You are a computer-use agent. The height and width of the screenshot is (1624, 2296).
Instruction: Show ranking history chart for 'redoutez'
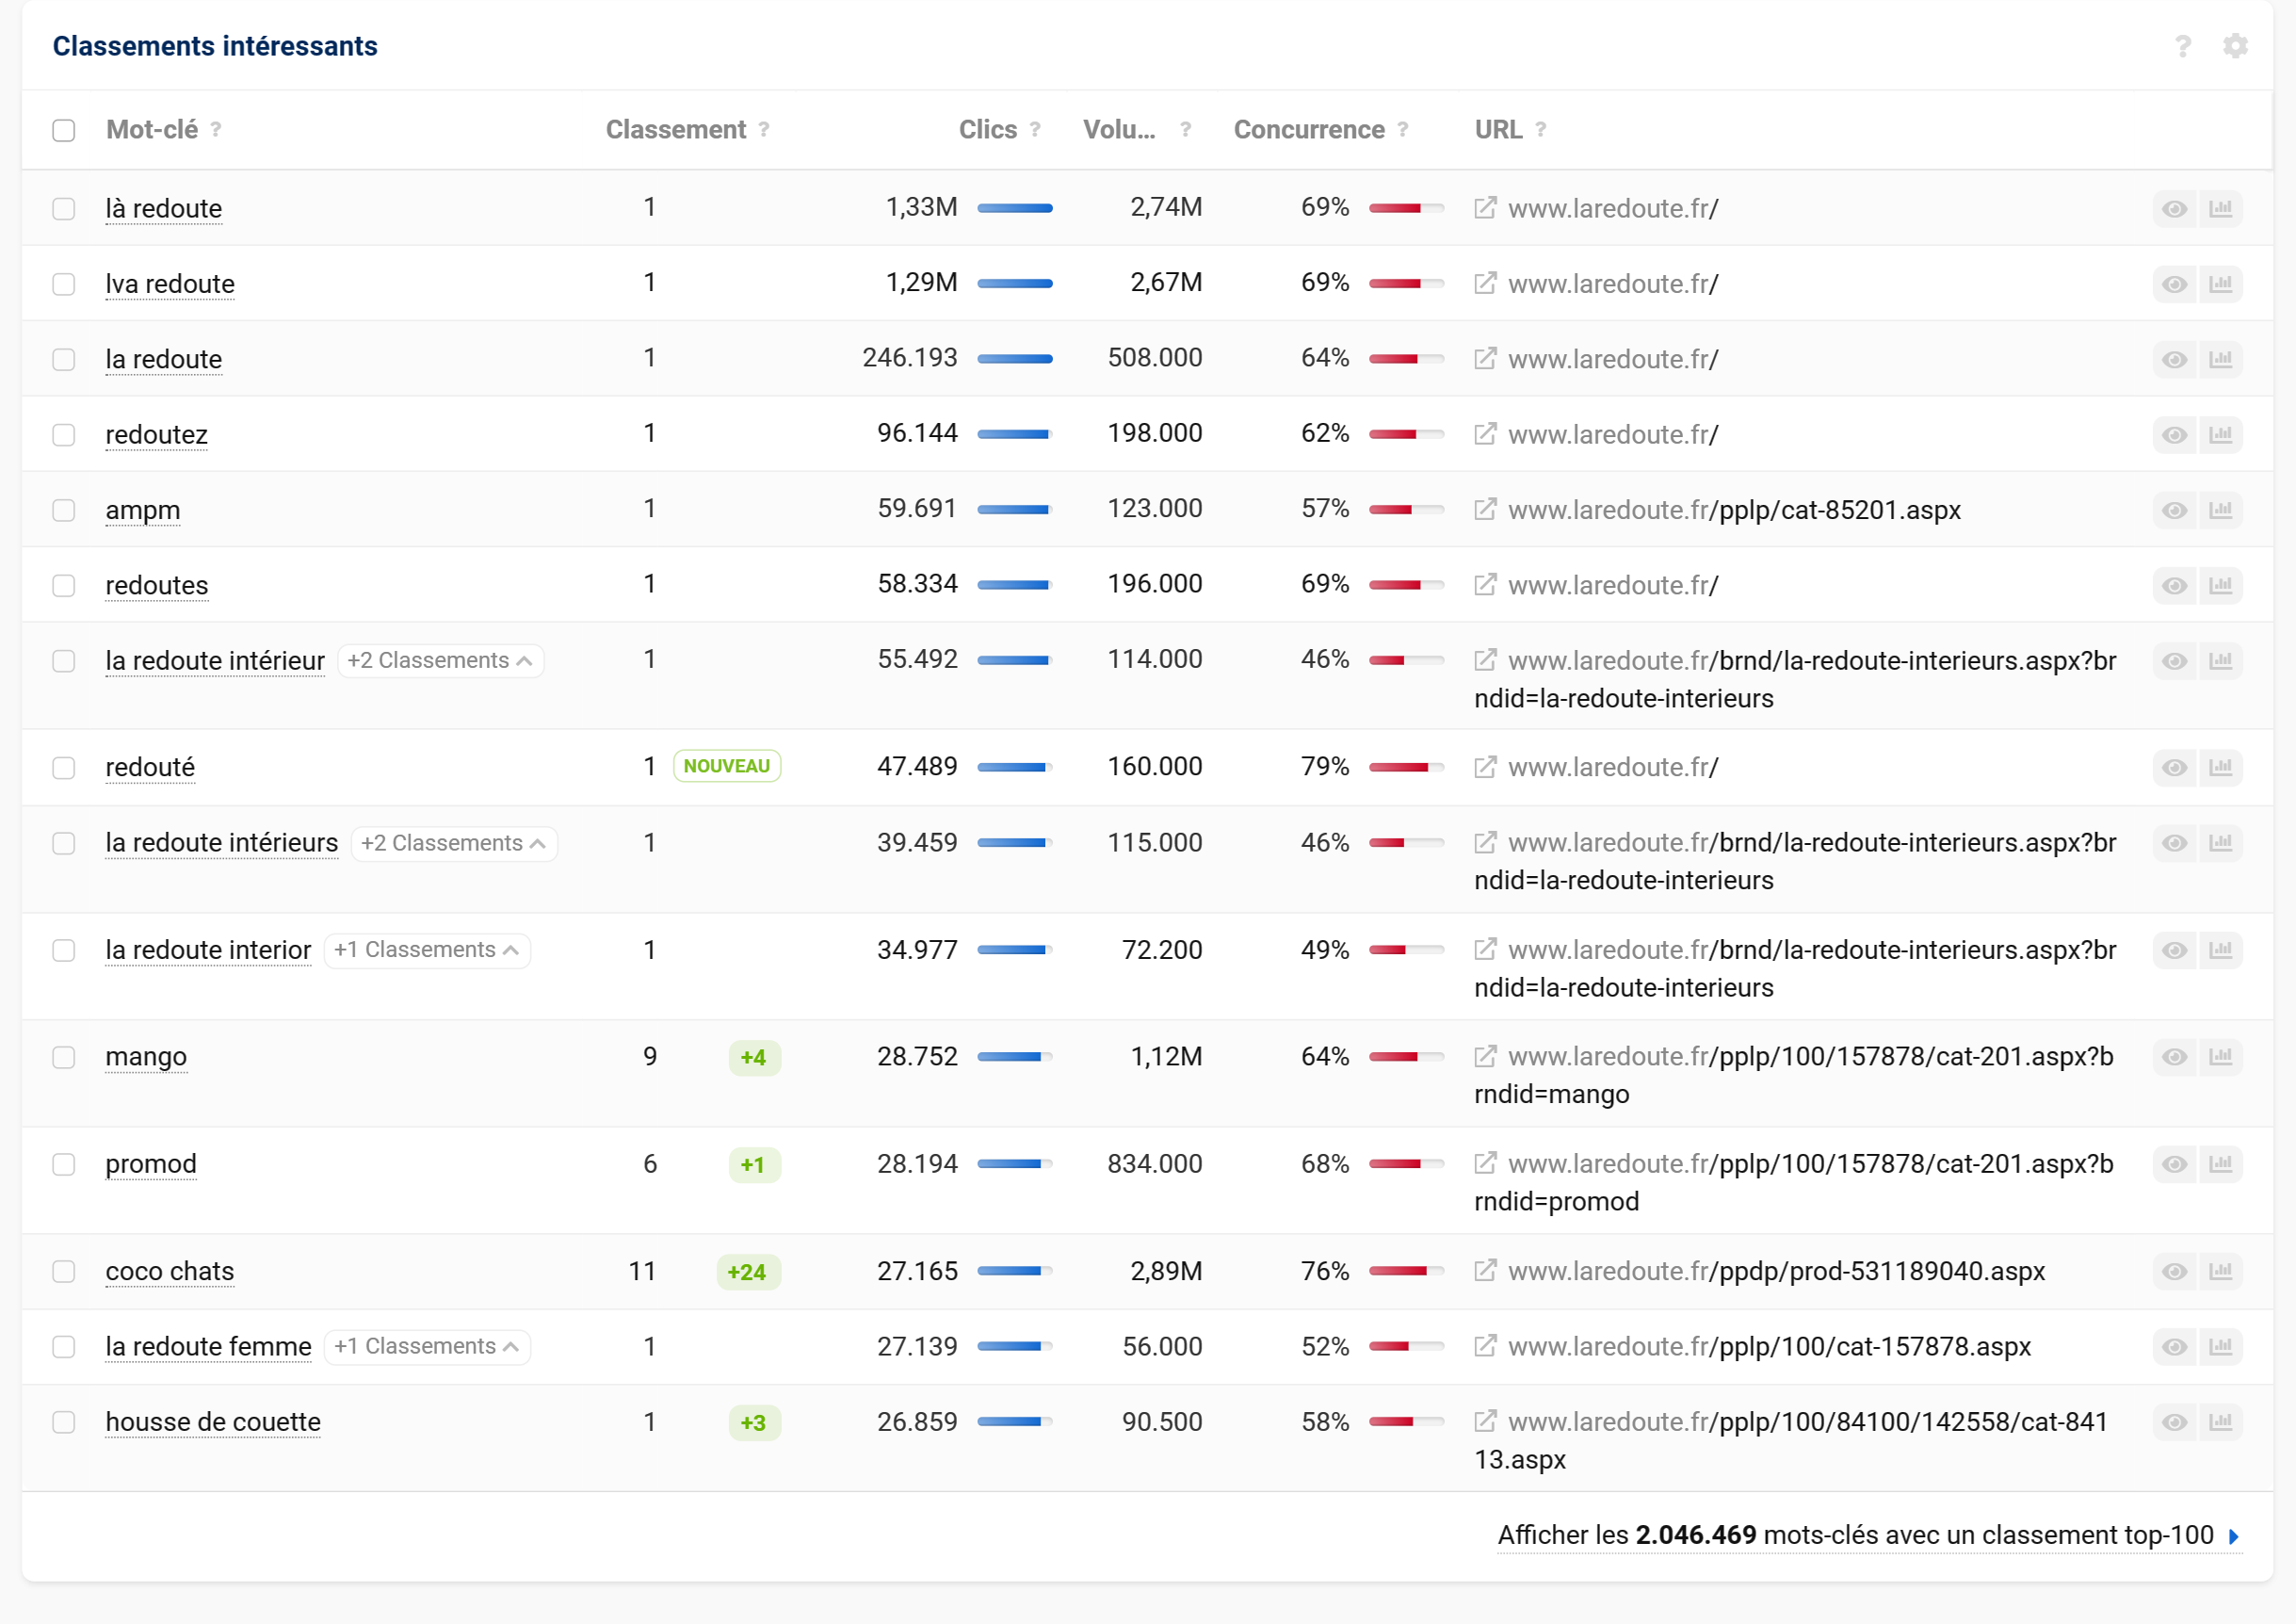tap(2221, 435)
